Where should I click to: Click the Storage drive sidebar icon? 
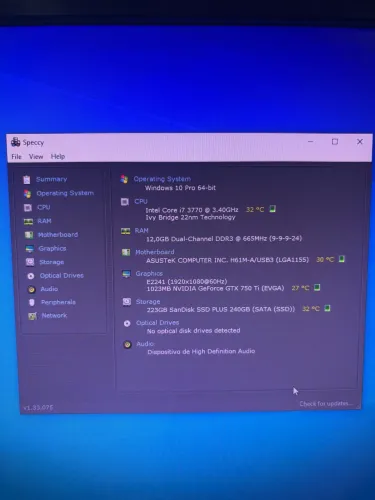30,262
